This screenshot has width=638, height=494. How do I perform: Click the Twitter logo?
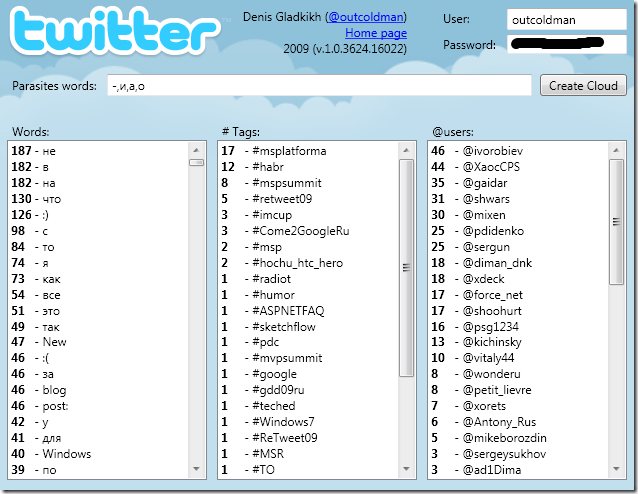[115, 33]
